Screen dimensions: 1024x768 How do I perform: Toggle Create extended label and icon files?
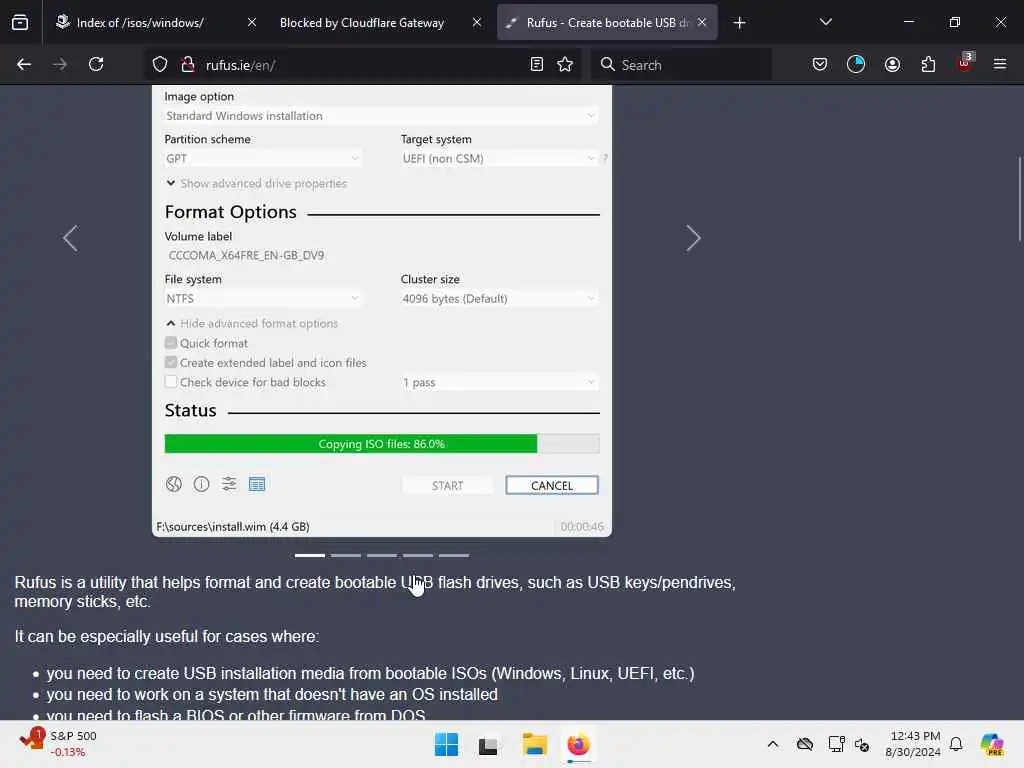point(171,362)
